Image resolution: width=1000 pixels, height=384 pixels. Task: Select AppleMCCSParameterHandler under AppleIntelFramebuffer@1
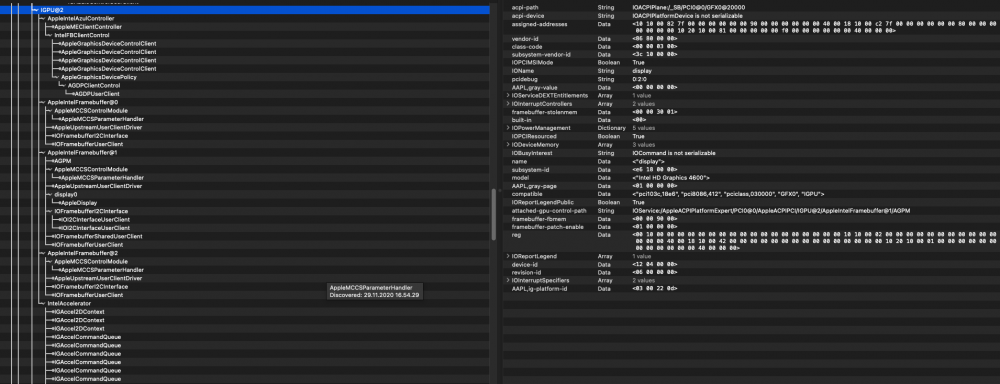102,177
